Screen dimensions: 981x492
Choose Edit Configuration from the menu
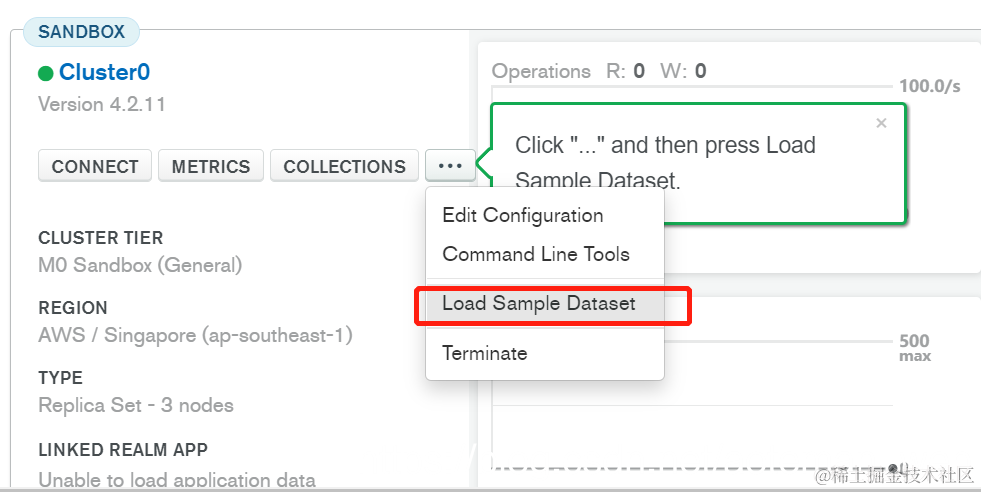[522, 215]
